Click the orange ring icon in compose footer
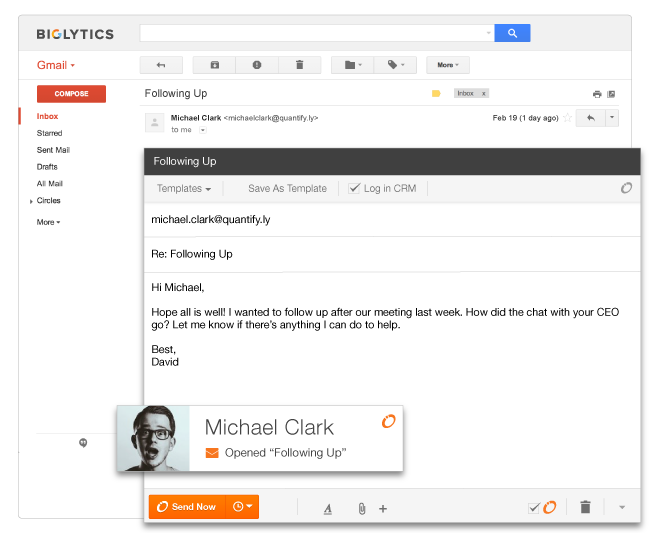 (550, 507)
